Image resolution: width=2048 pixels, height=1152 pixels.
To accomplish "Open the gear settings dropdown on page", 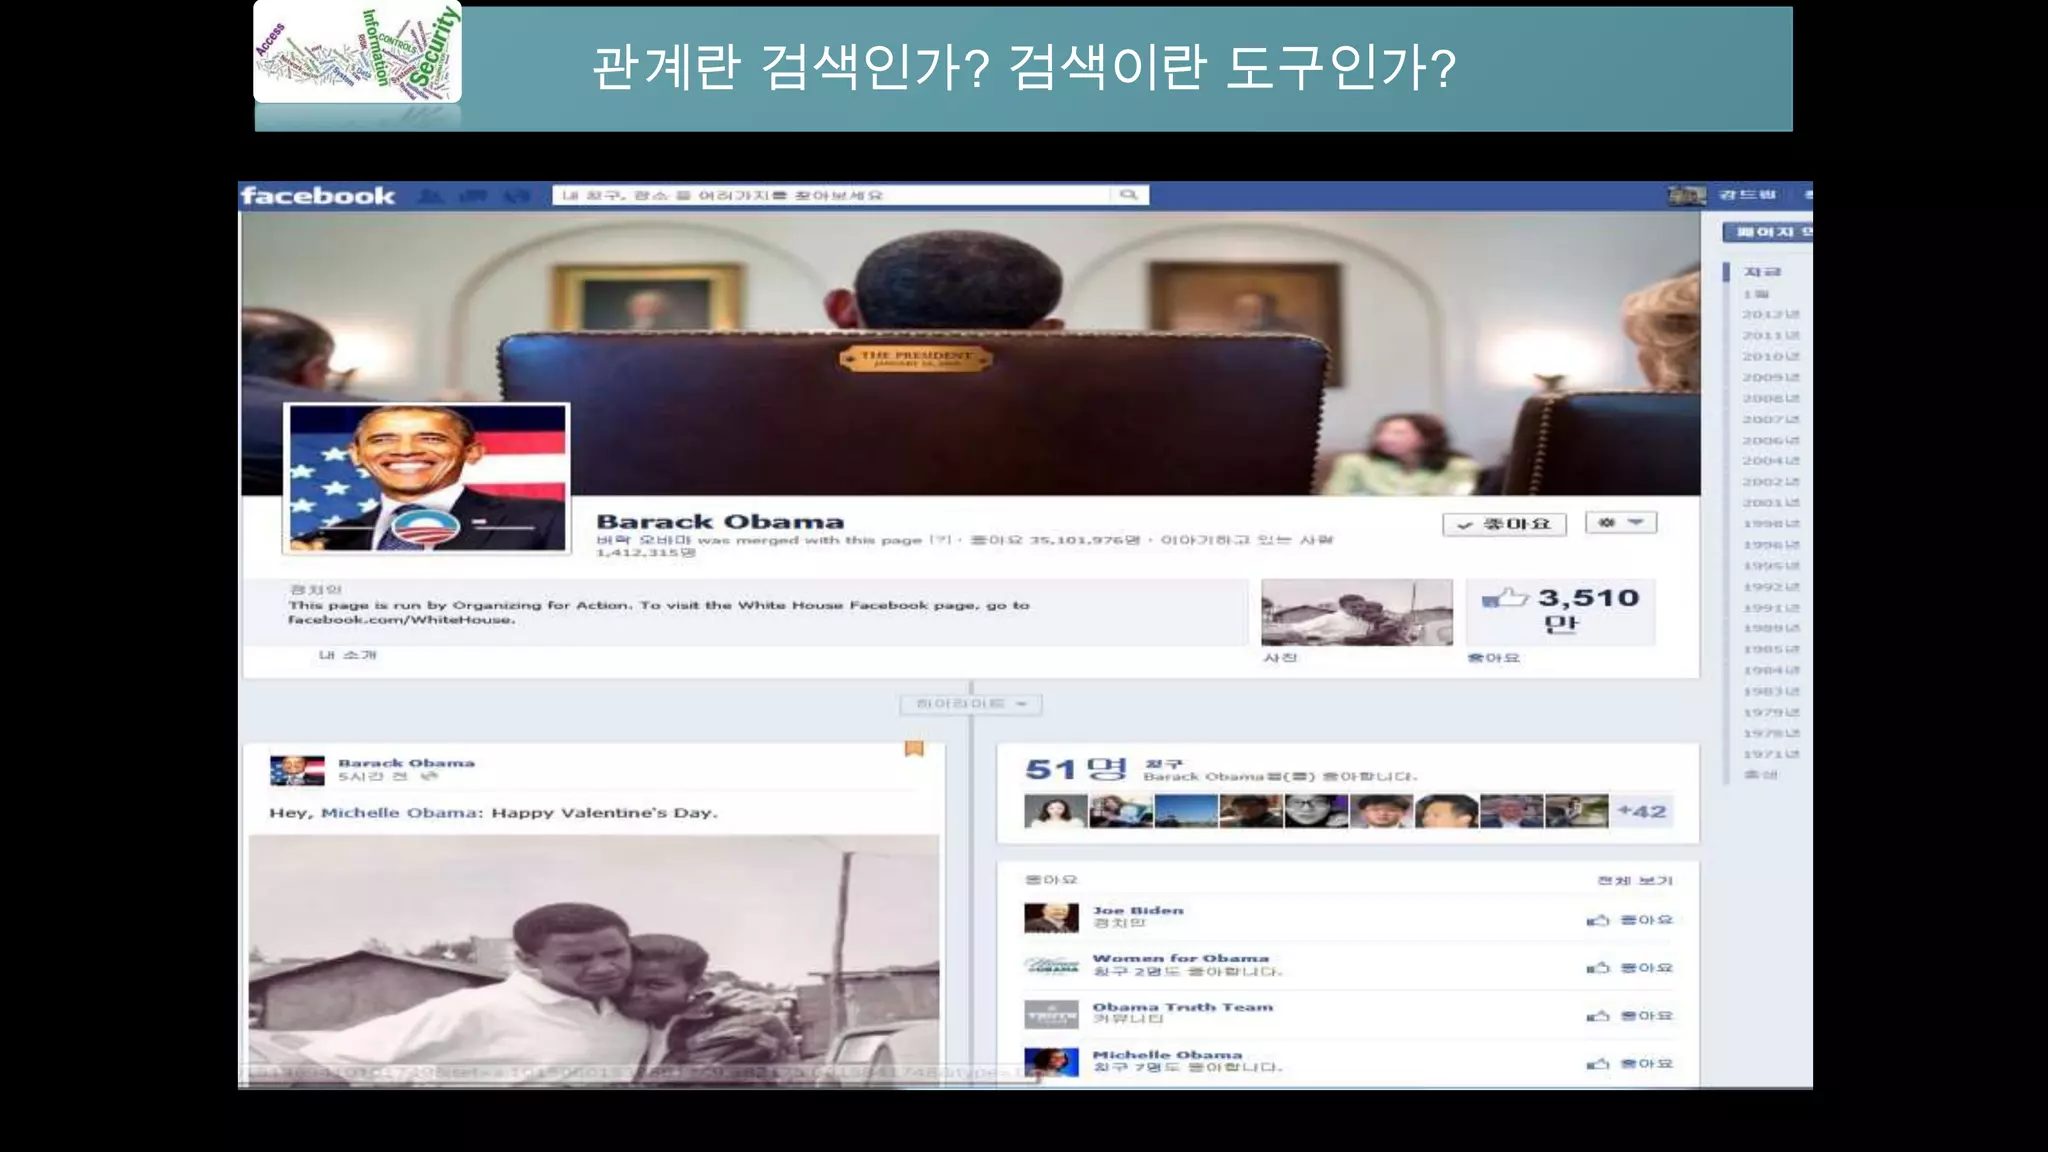I will [1621, 523].
